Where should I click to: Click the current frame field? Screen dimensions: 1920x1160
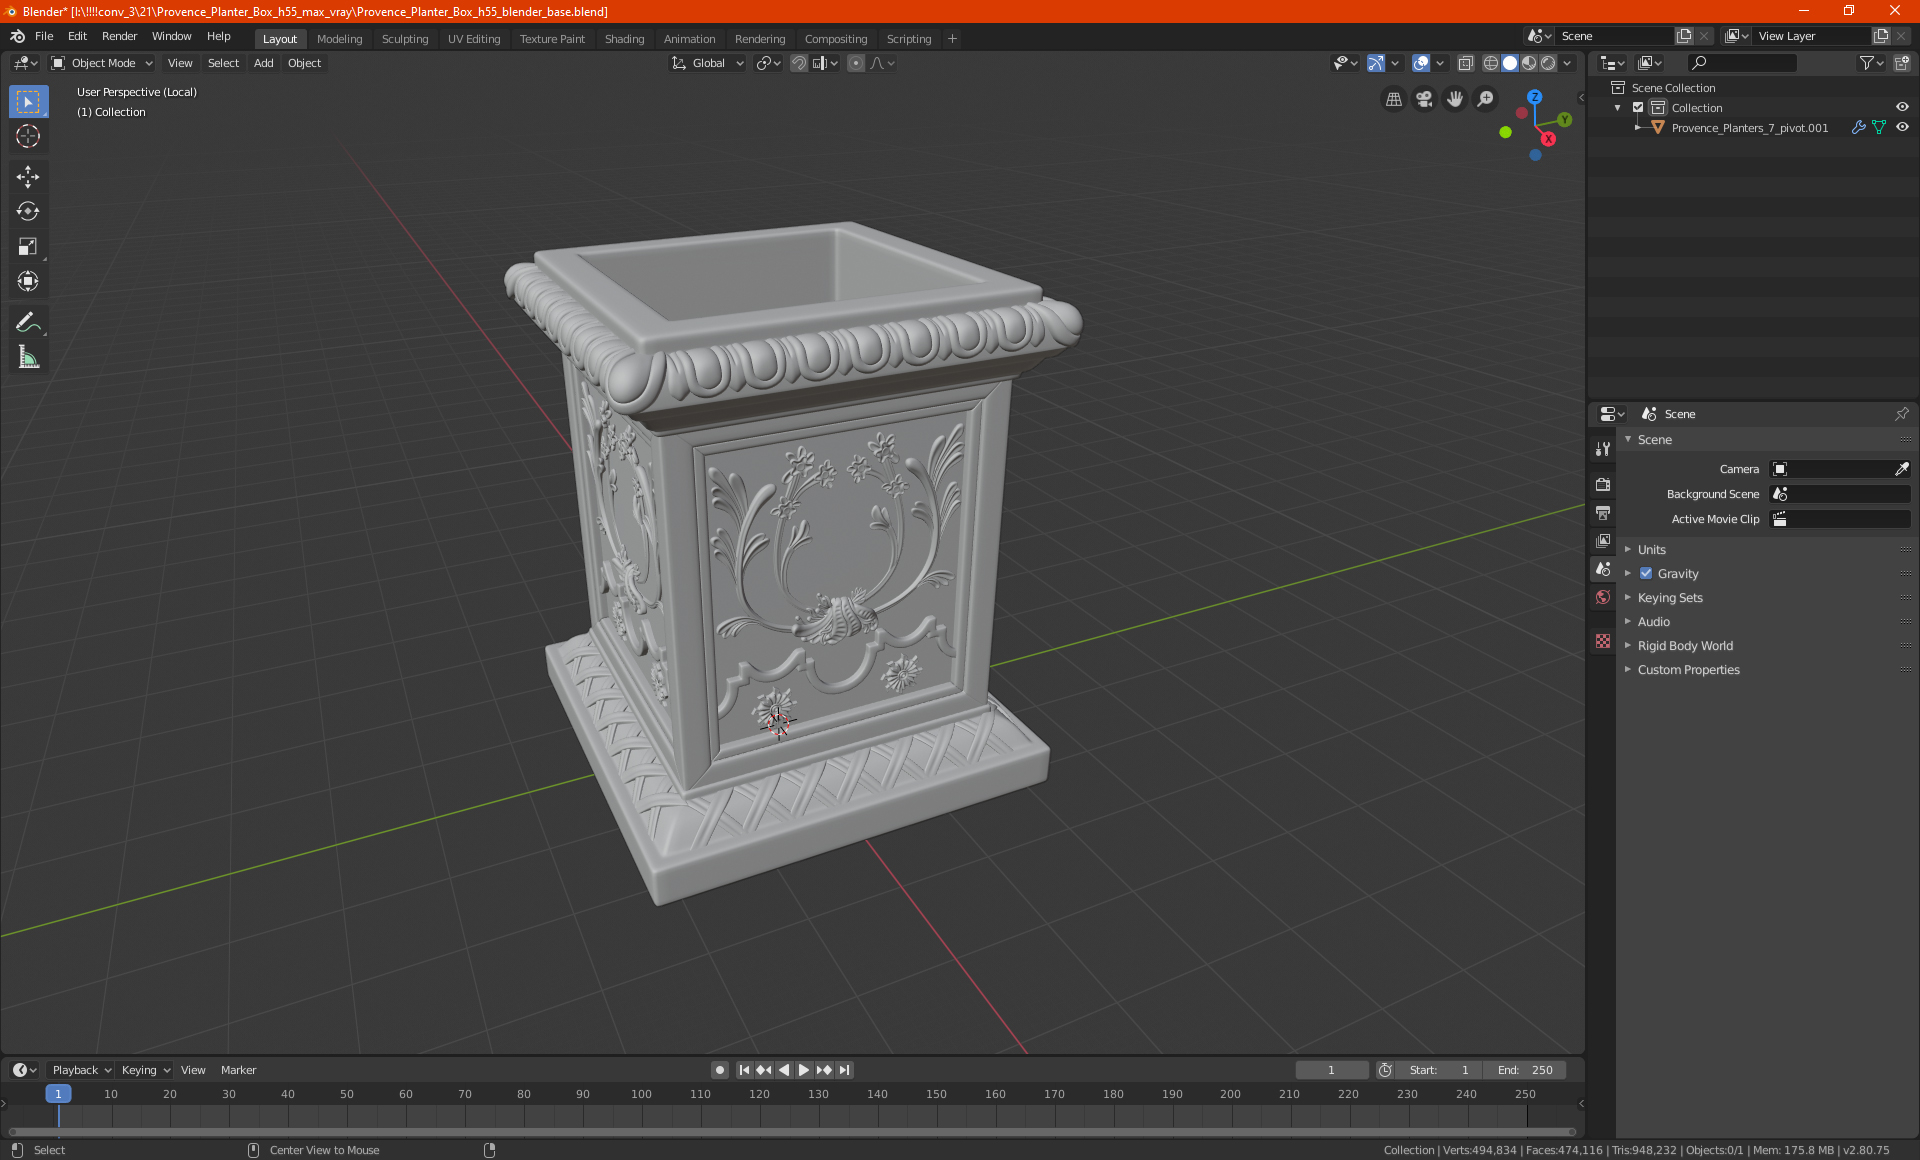coord(1331,1070)
